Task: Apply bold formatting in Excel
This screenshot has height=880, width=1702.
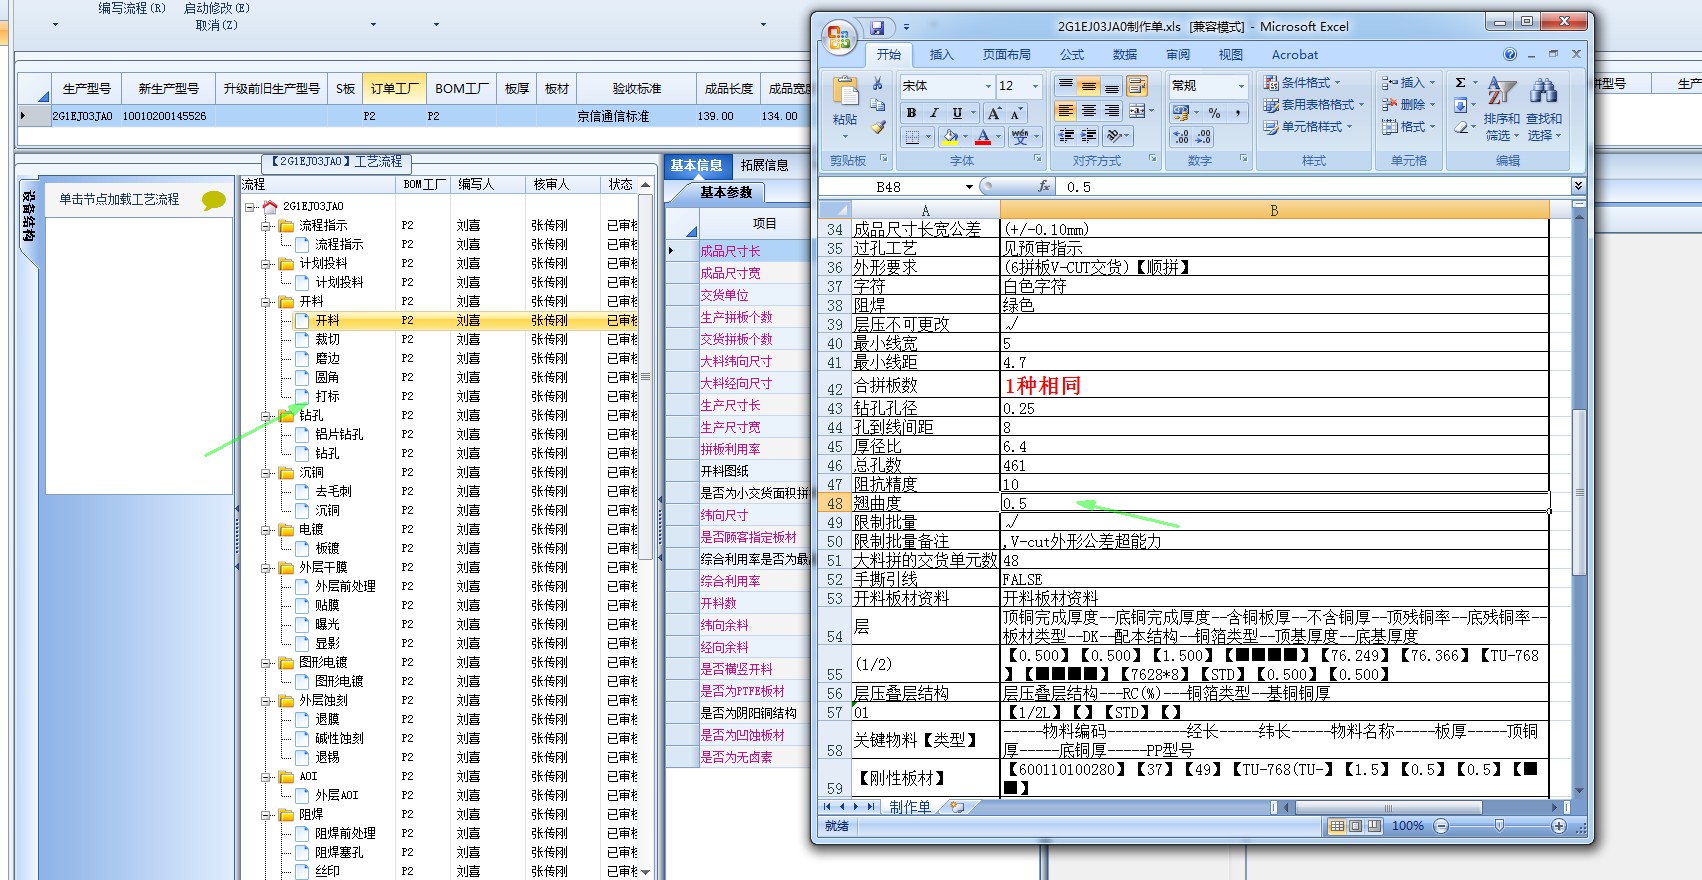Action: pos(911,113)
